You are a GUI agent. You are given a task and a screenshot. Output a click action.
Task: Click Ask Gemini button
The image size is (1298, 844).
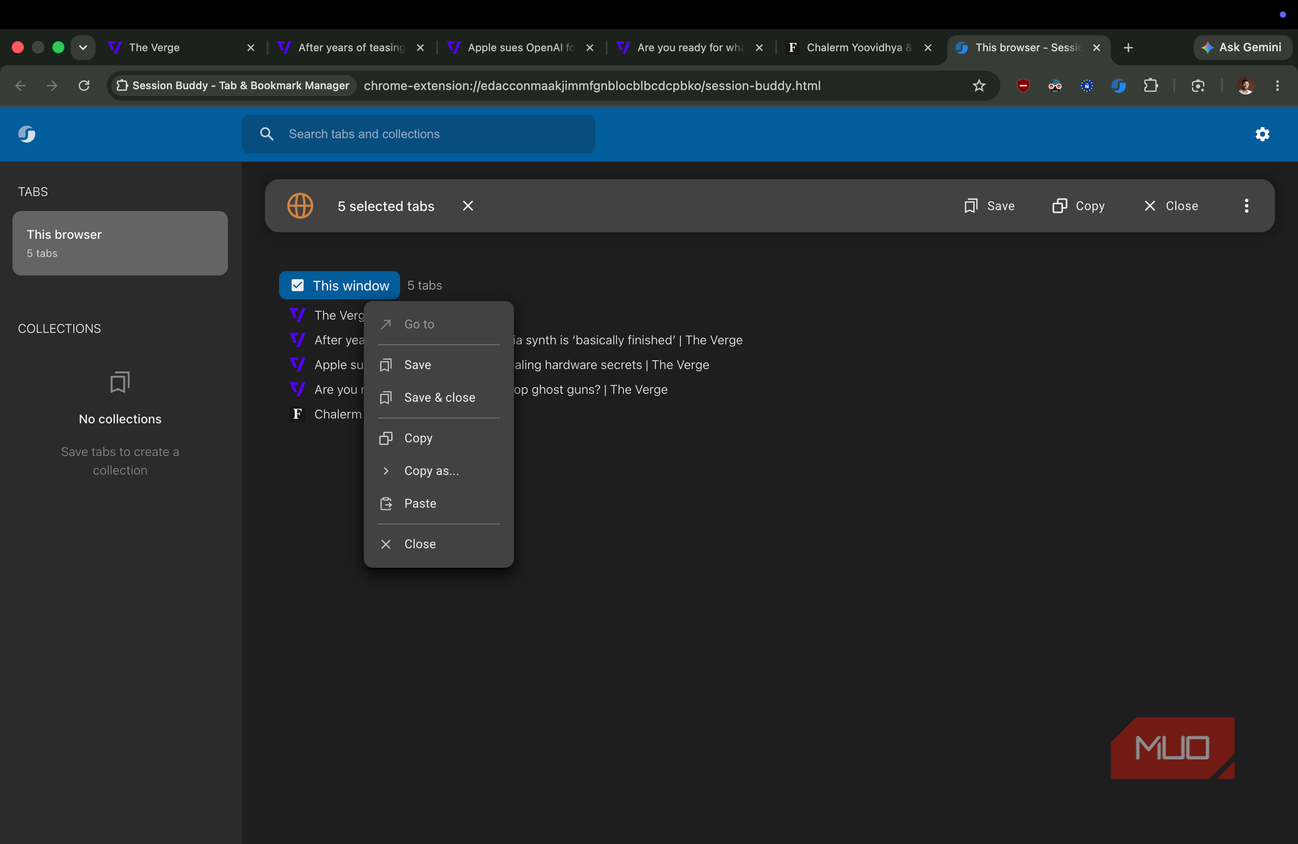[1242, 47]
